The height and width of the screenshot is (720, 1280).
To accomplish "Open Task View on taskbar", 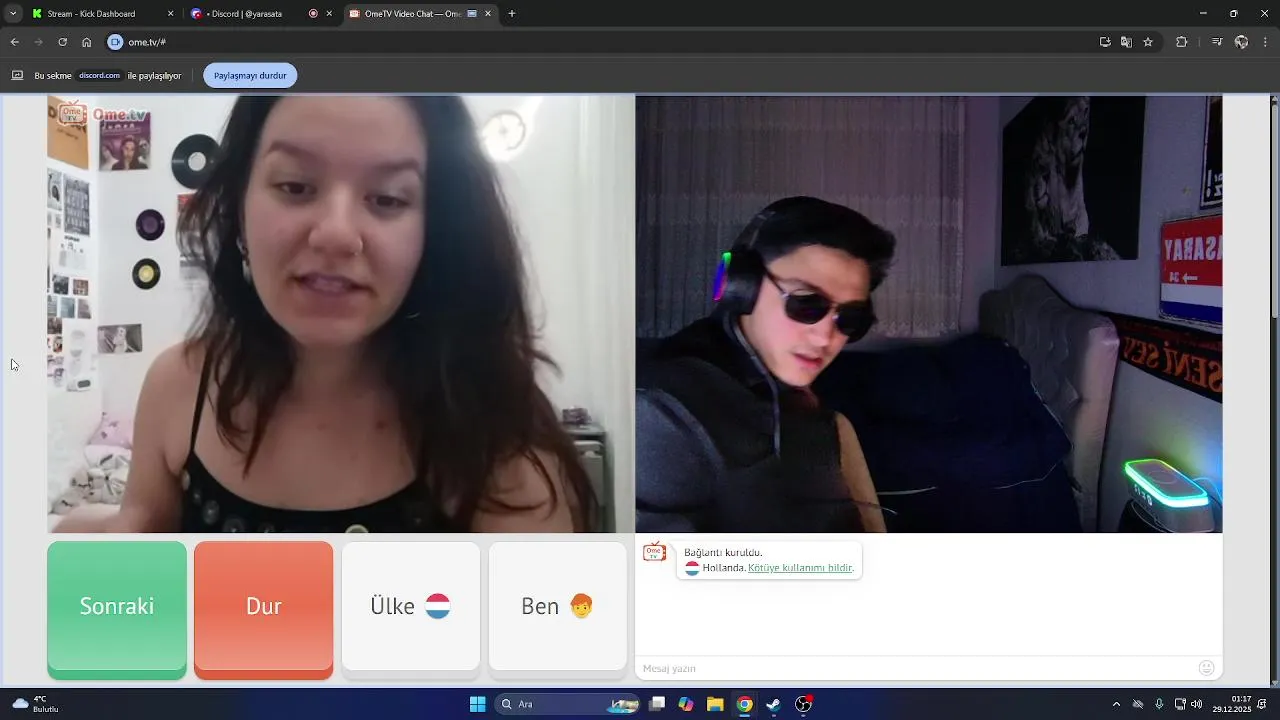I will tap(657, 704).
